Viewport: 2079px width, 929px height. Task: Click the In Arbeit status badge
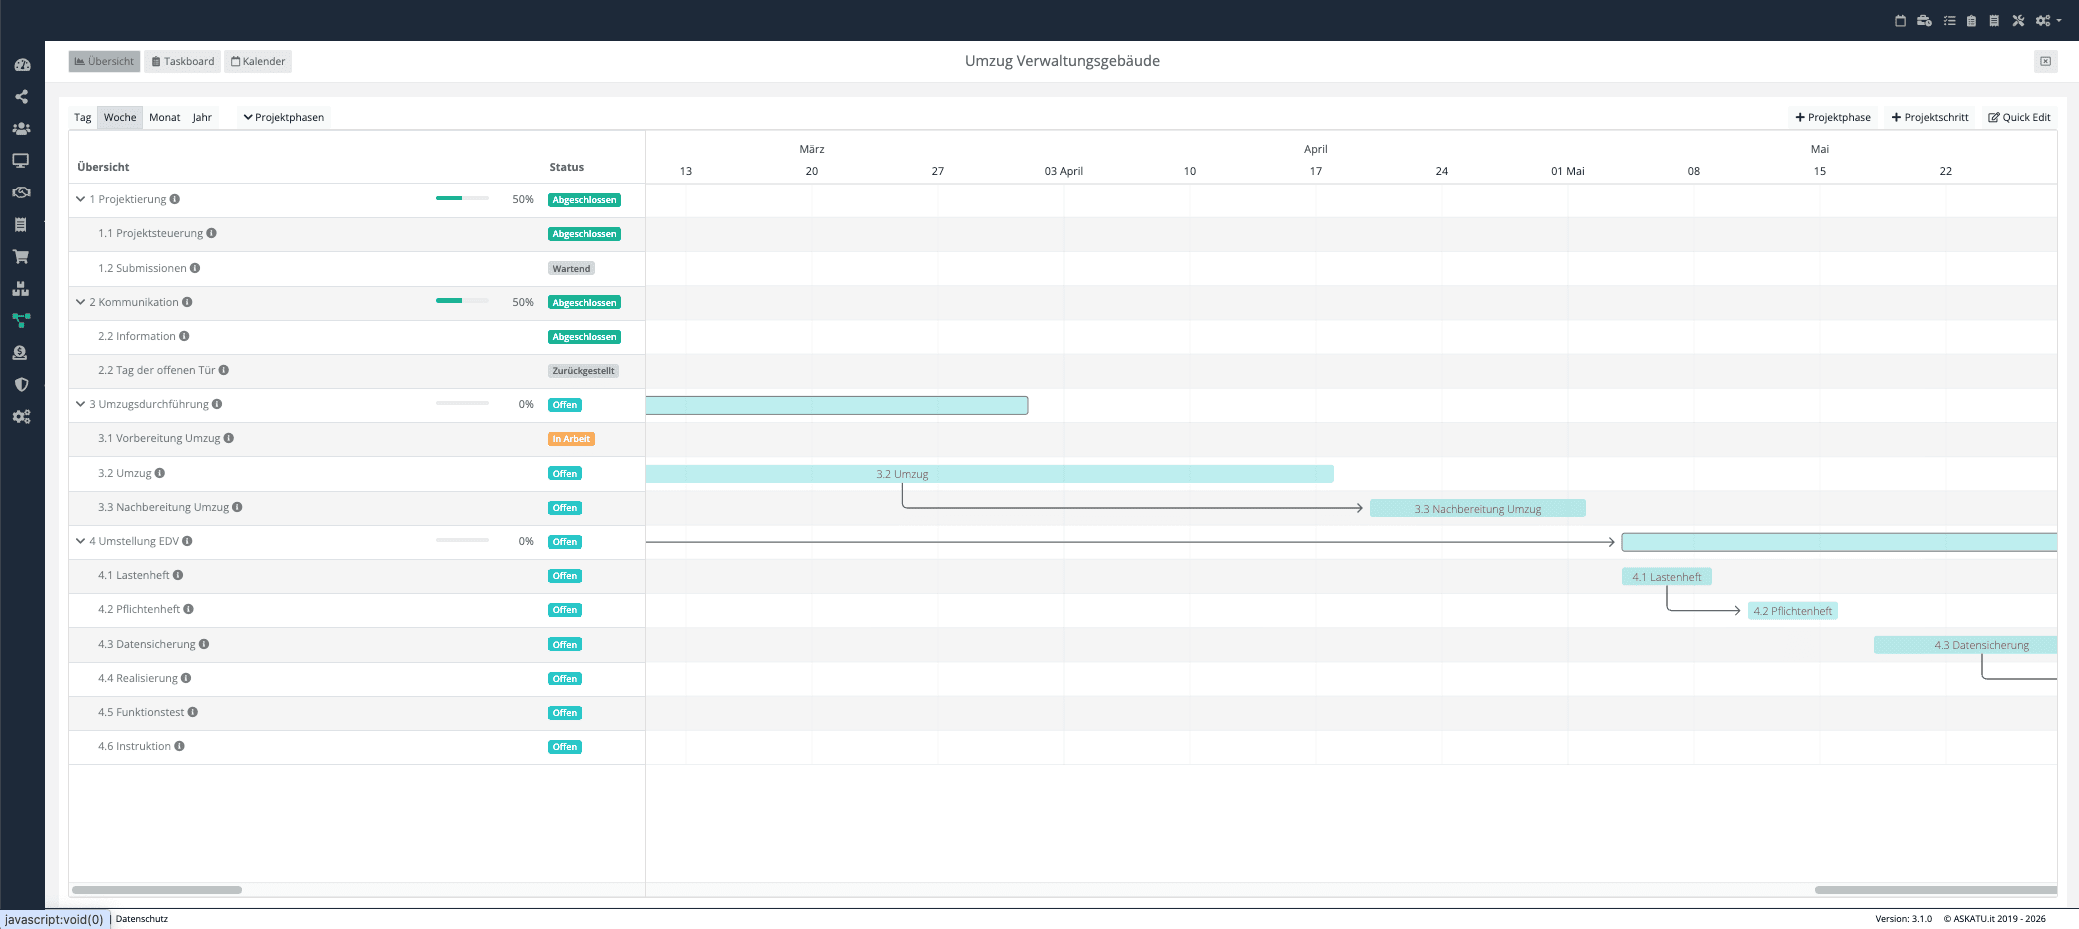[571, 439]
